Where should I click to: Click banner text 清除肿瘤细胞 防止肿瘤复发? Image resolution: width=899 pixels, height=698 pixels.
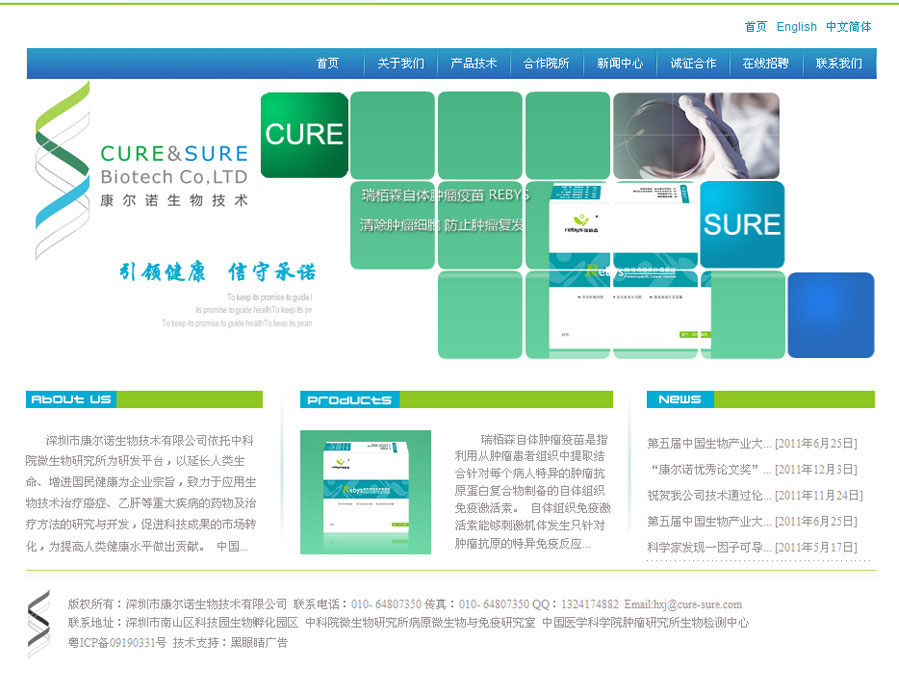point(441,225)
